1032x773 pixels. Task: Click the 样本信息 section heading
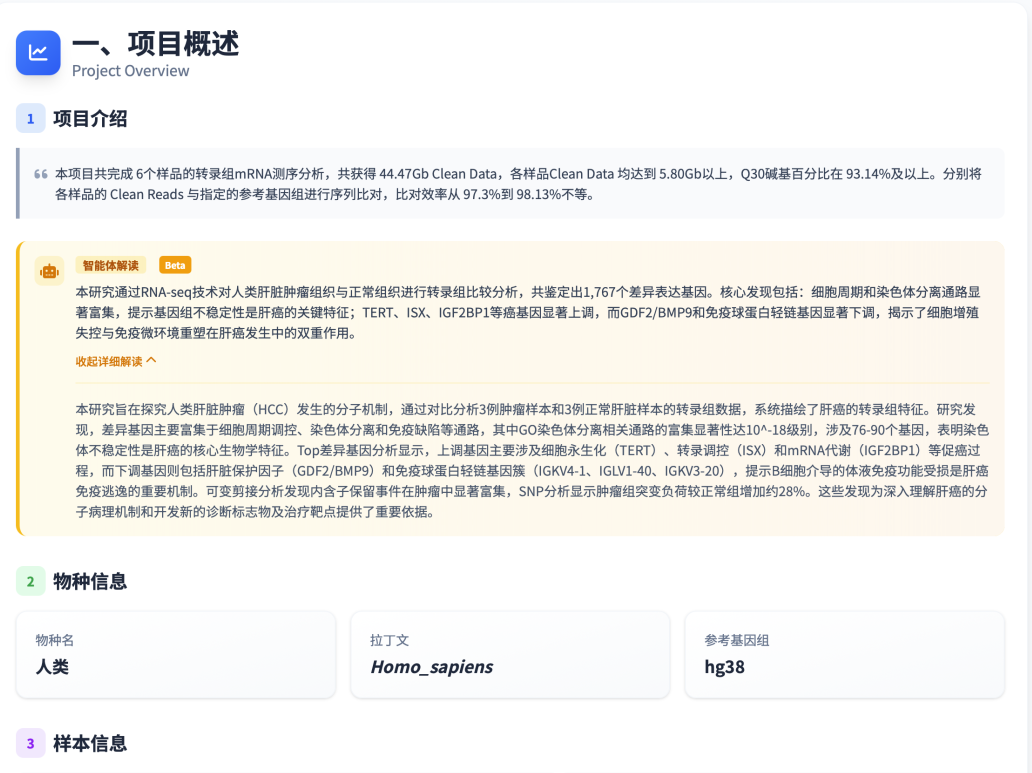[90, 743]
